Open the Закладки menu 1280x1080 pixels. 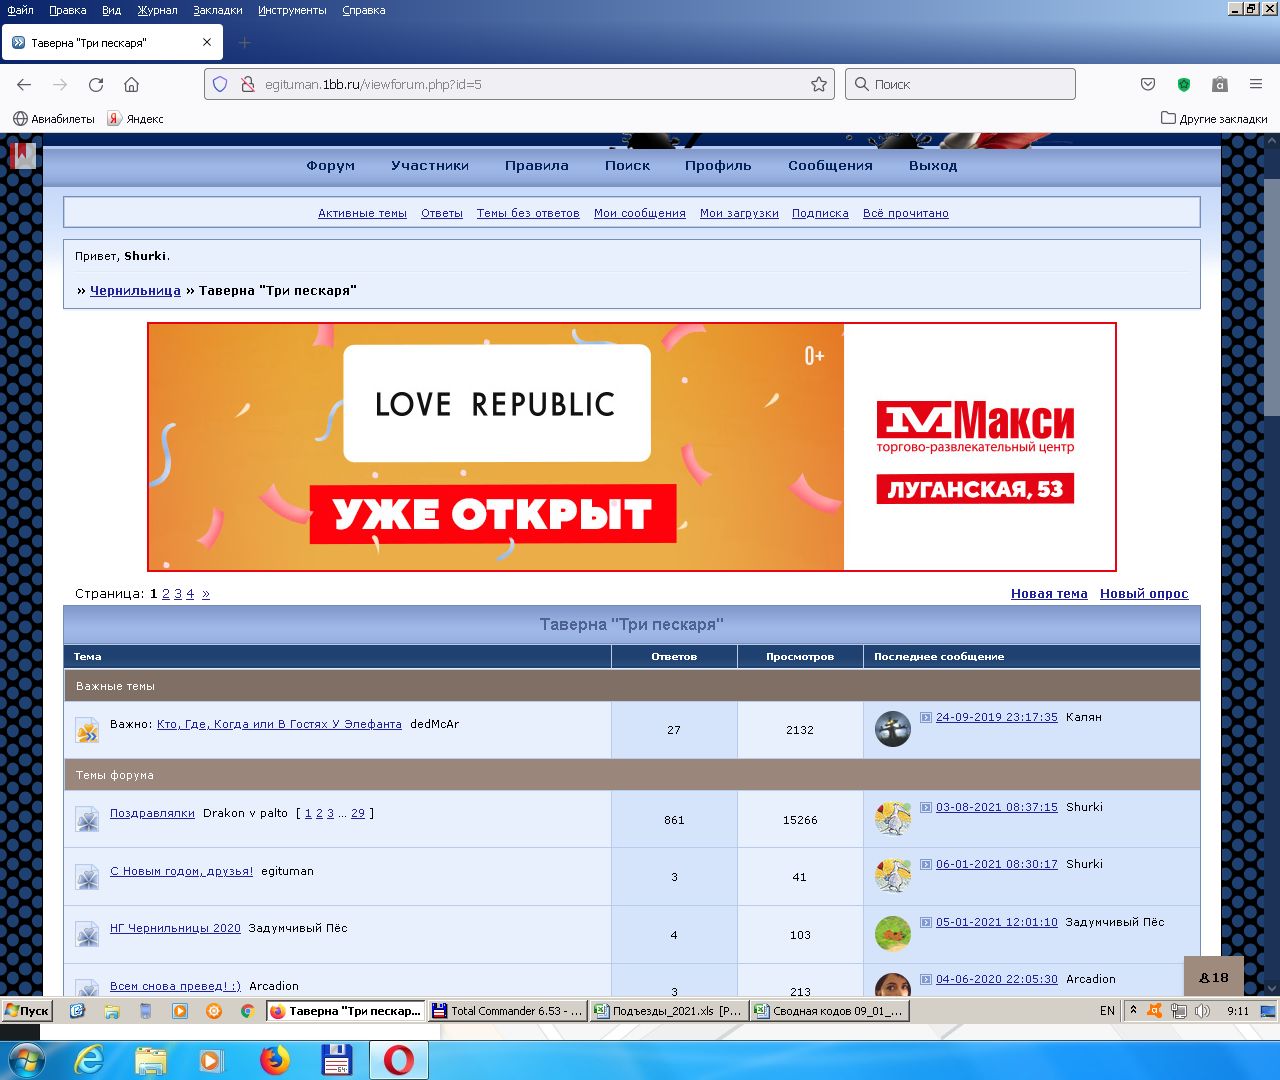218,10
